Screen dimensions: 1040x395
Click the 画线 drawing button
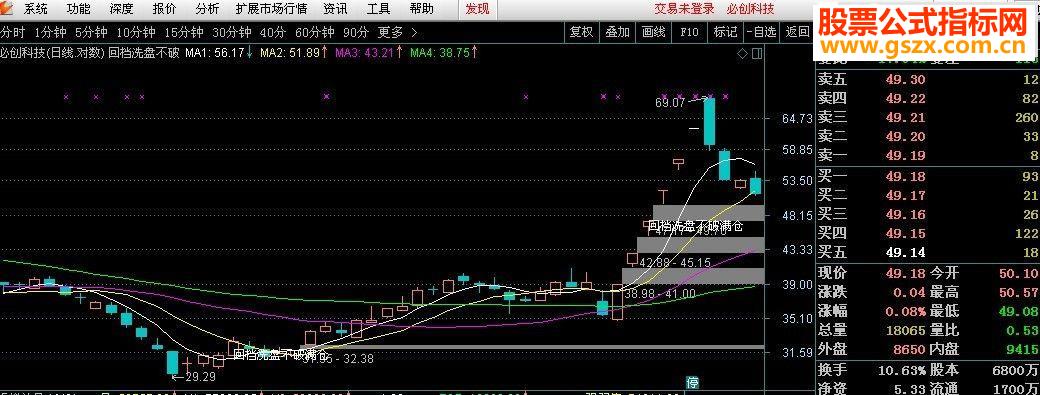653,32
